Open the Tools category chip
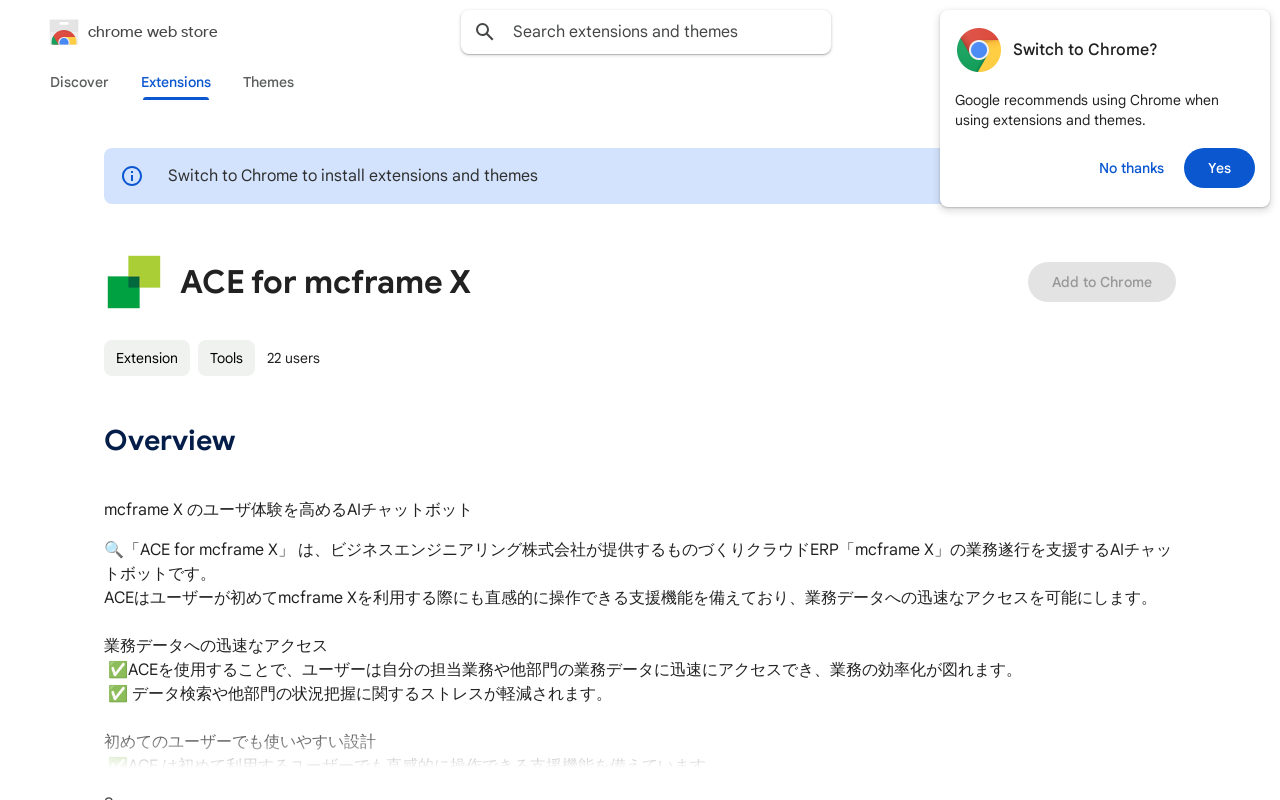This screenshot has width=1280, height=800. (x=226, y=358)
